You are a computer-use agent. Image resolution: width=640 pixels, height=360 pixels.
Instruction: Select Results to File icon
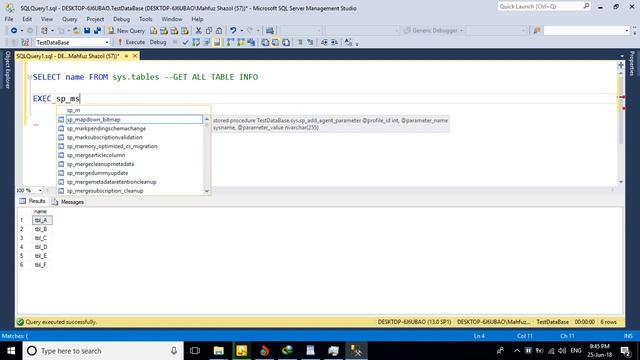click(x=286, y=42)
